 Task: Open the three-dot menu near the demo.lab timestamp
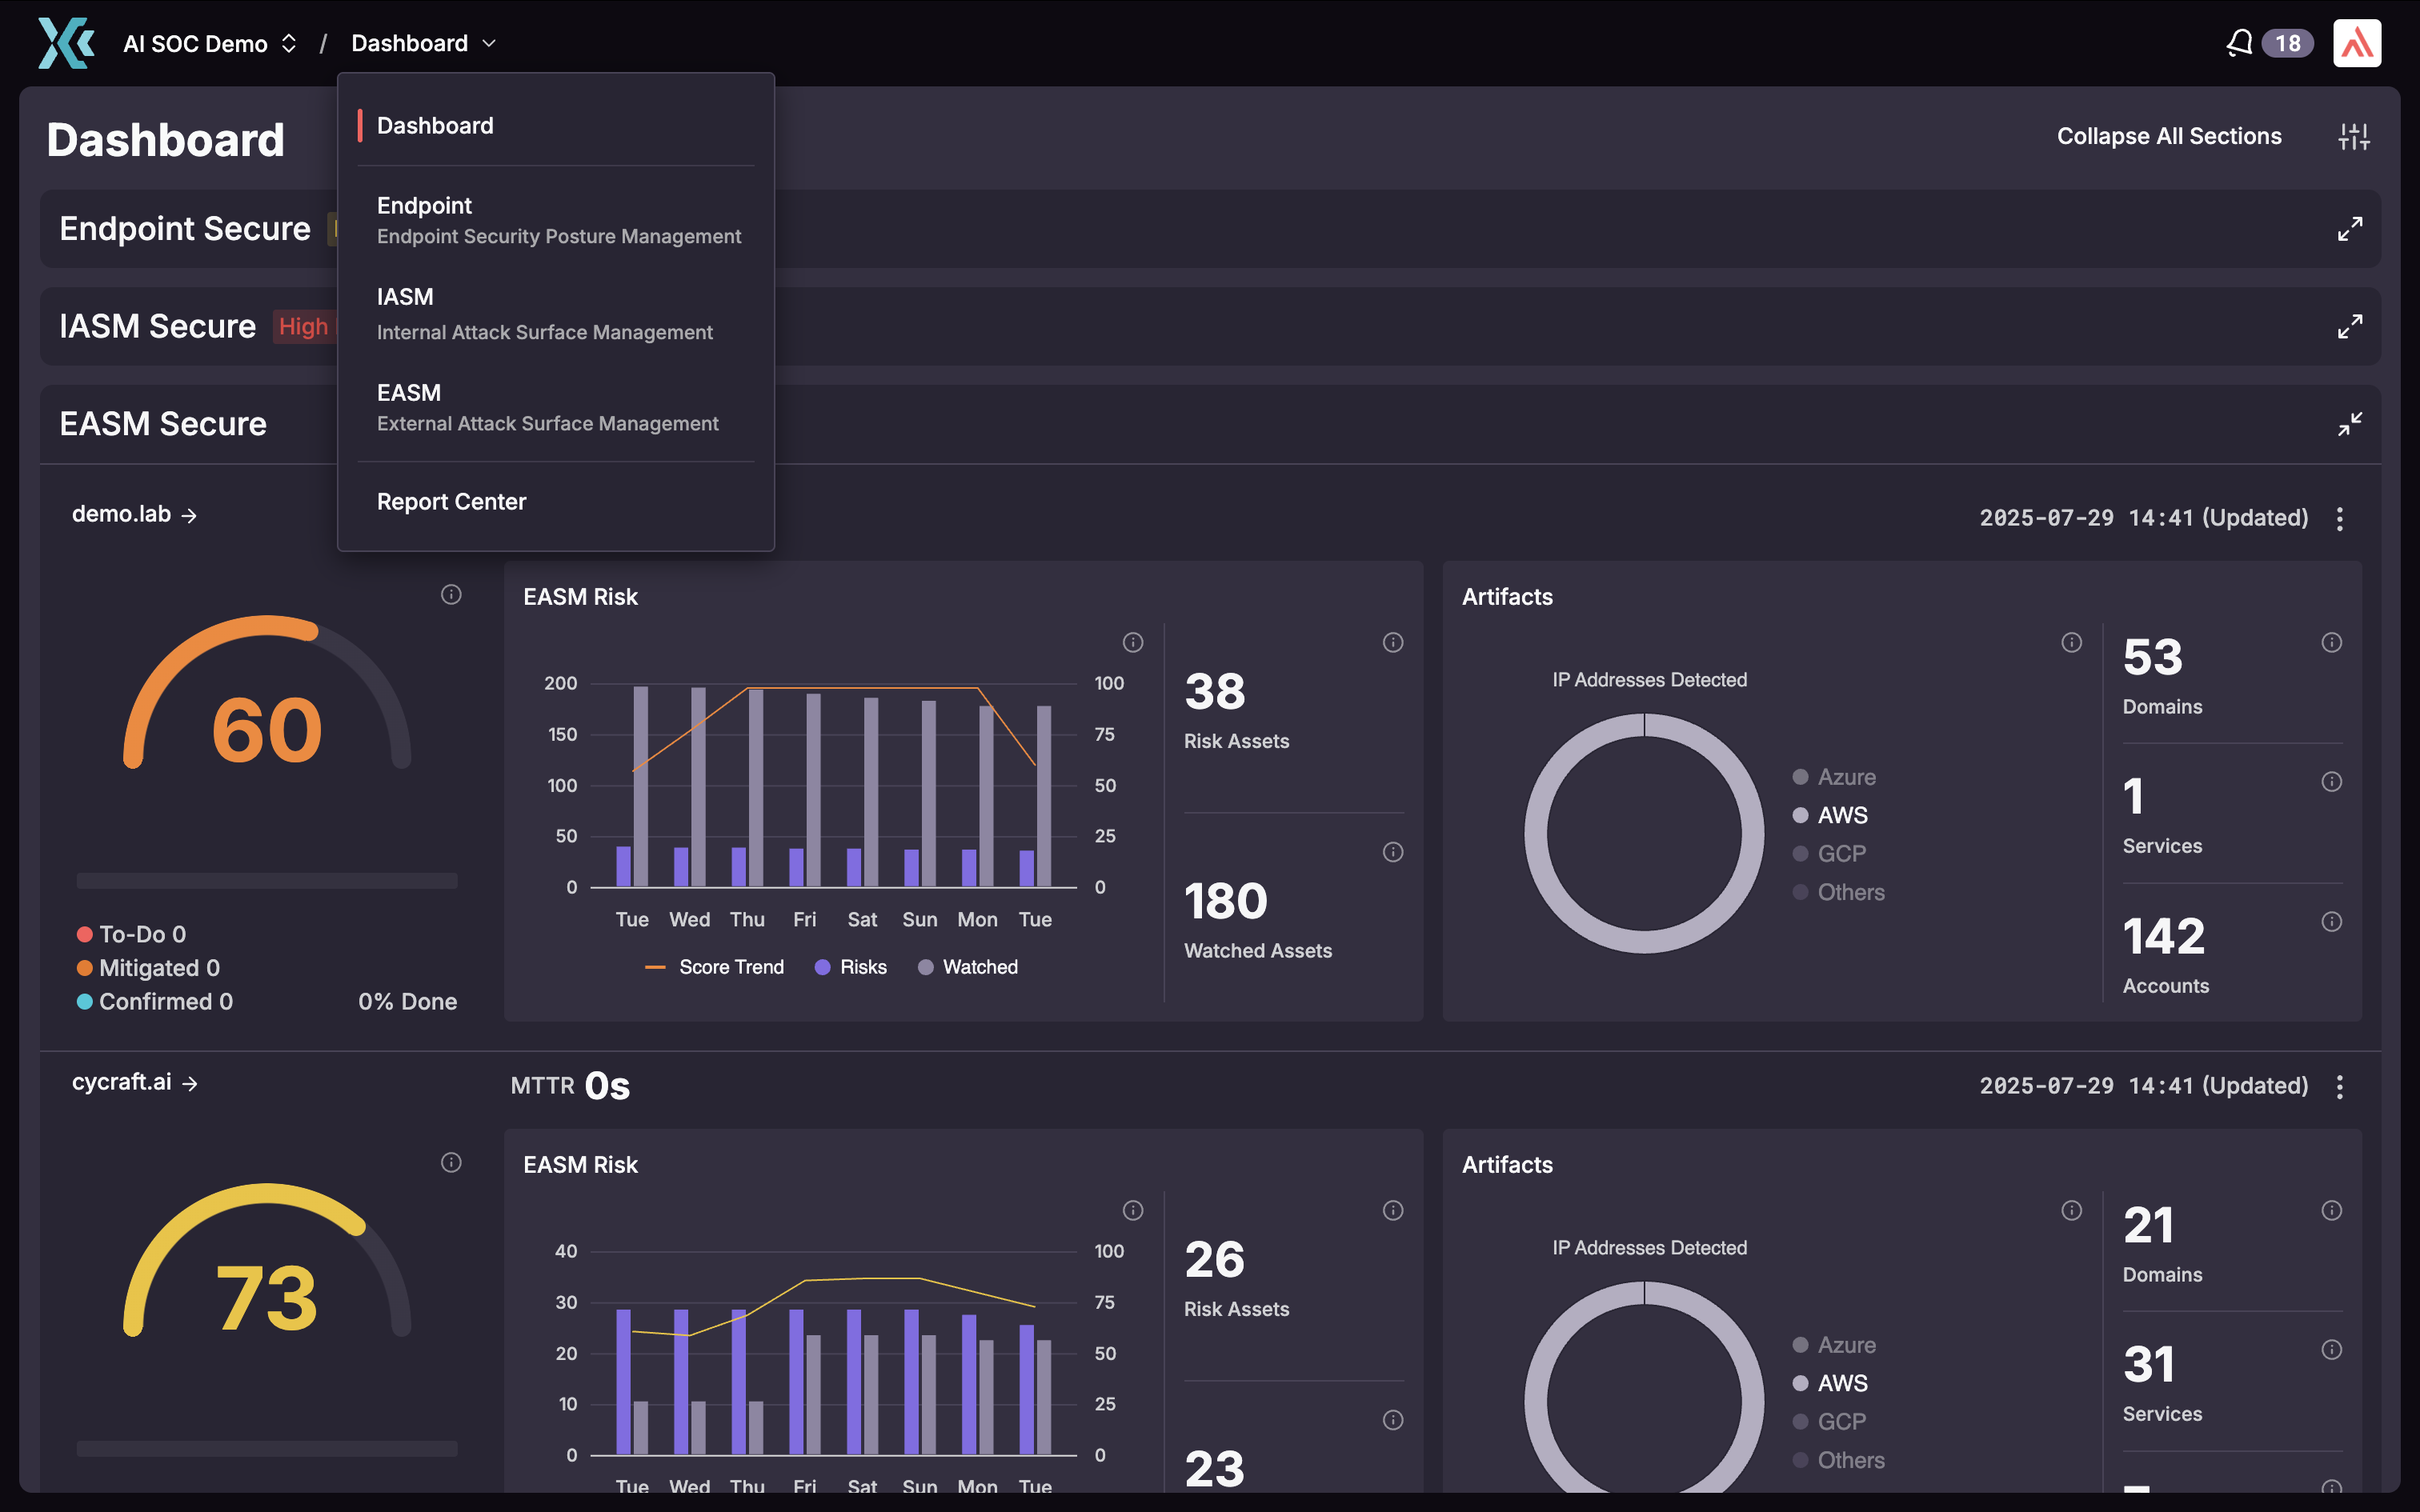click(x=2339, y=518)
